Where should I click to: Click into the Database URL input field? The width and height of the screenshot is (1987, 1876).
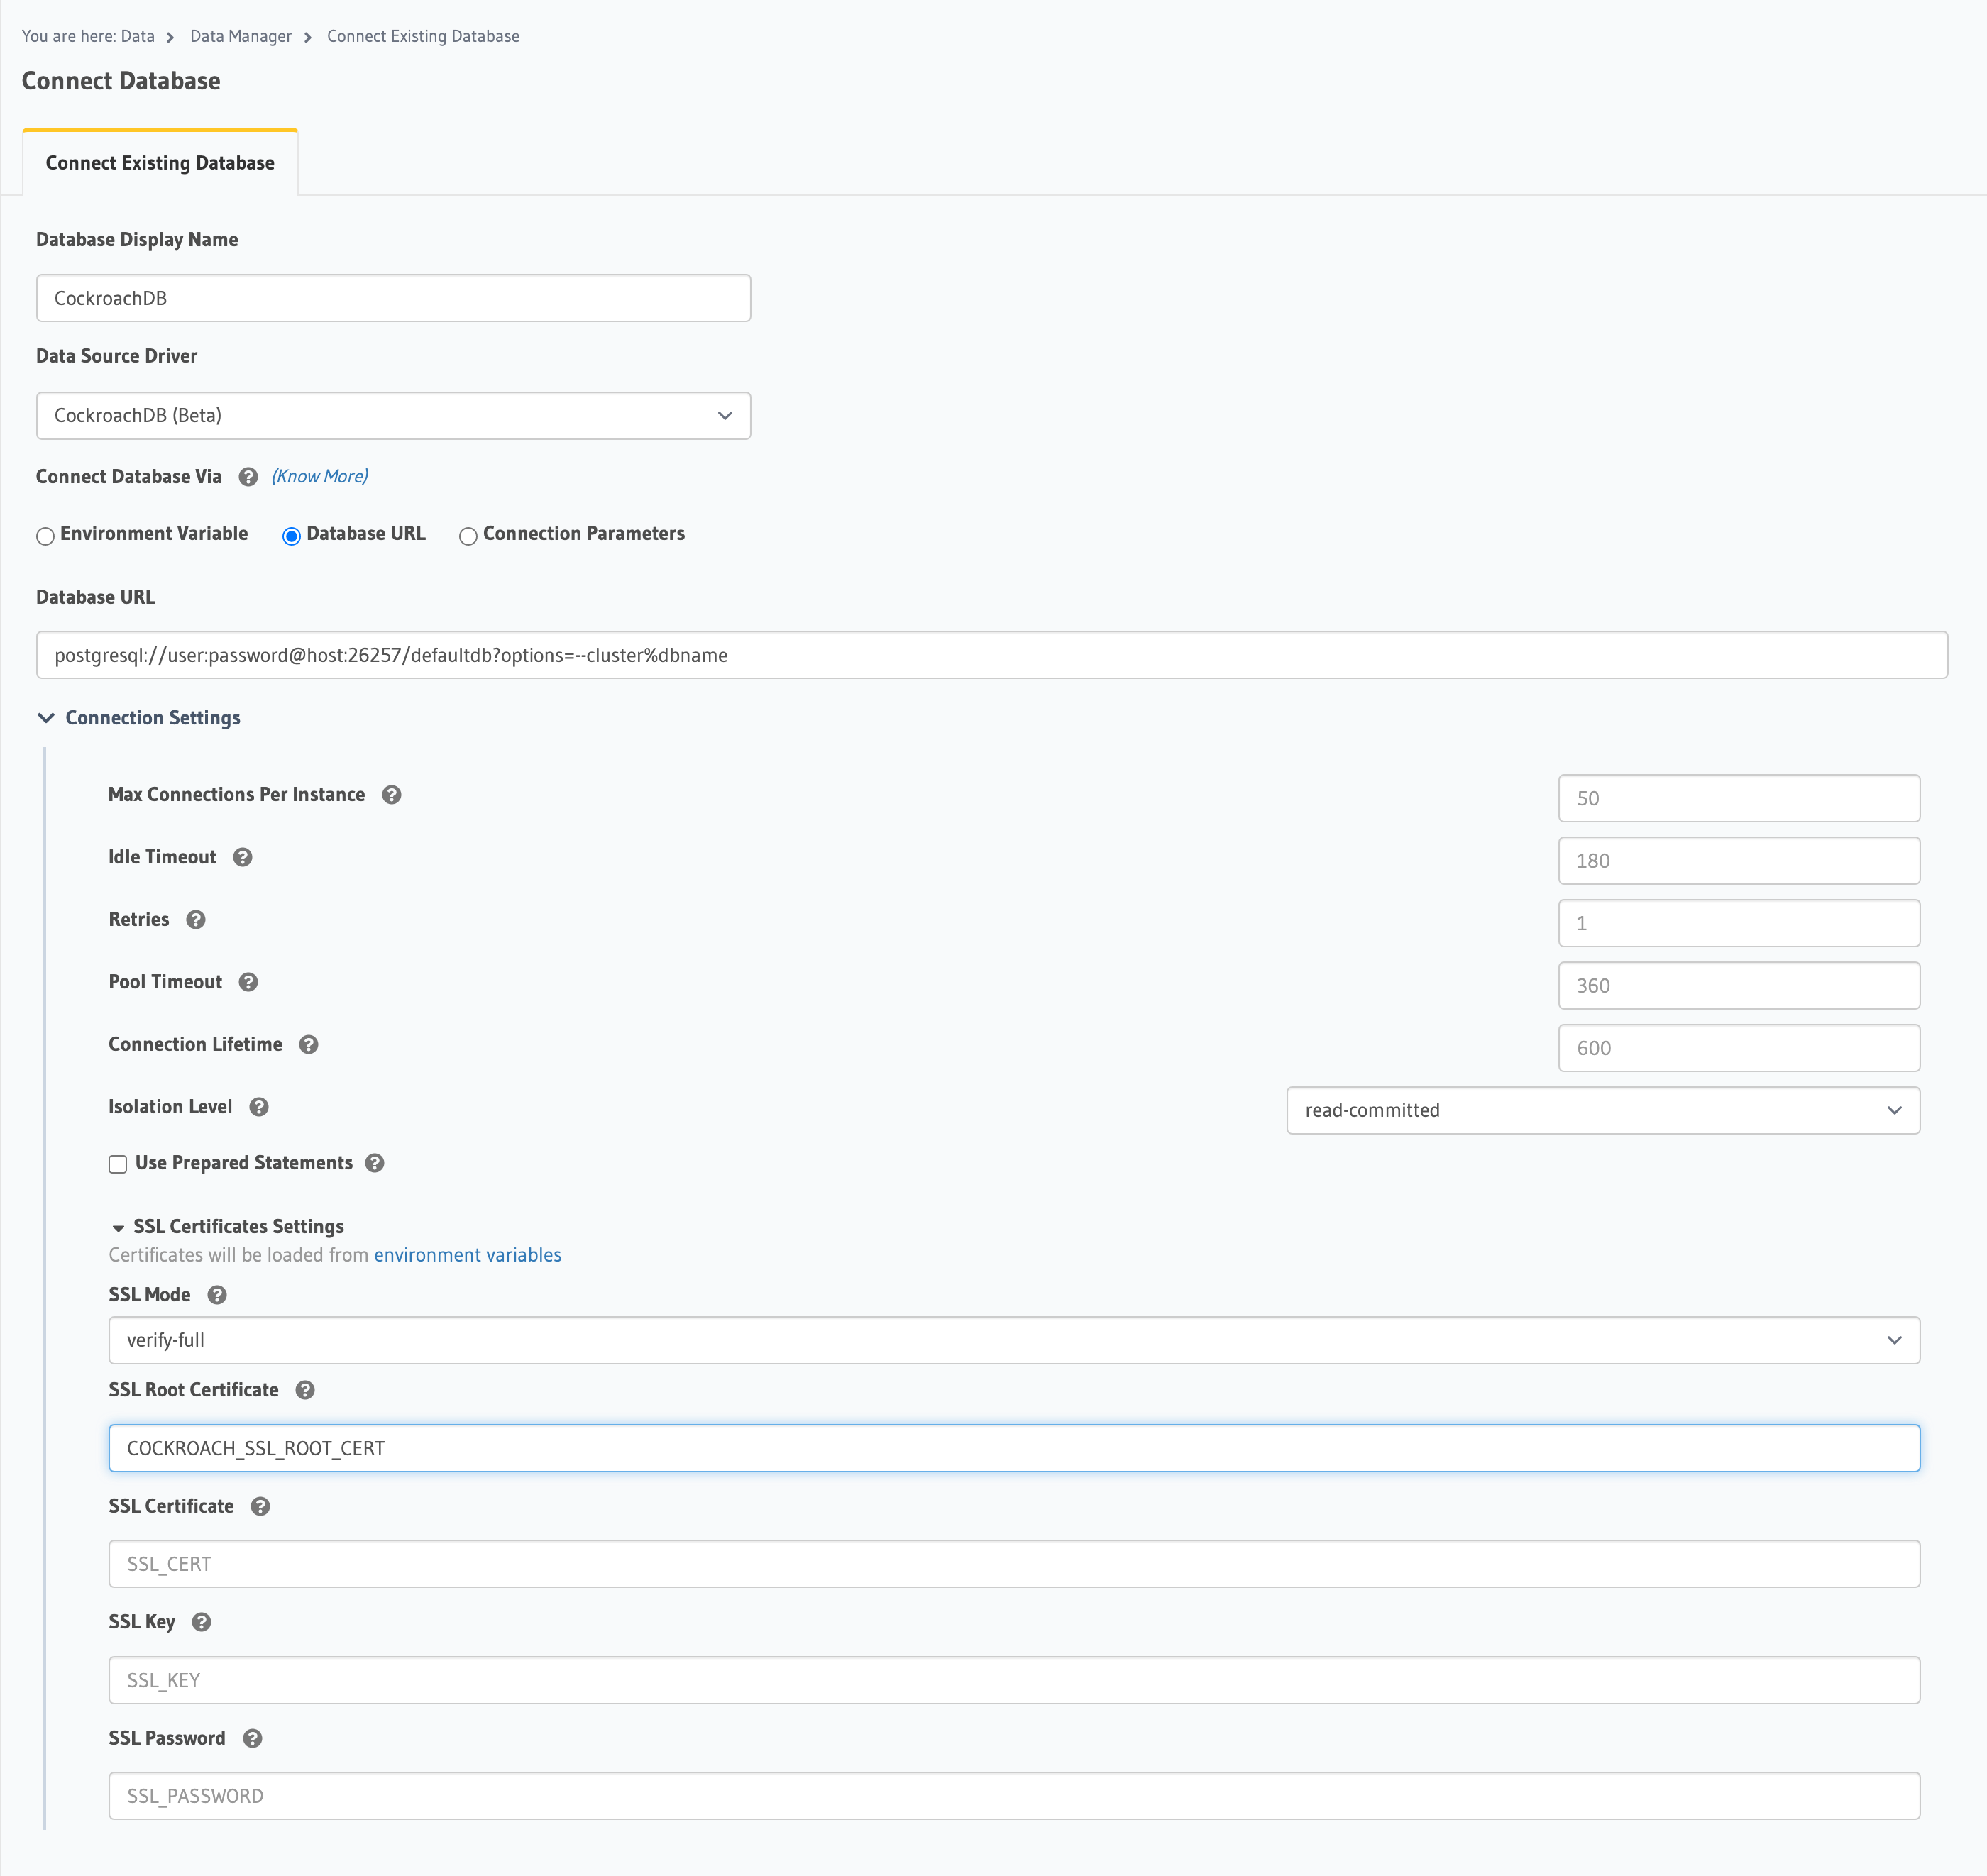pyautogui.click(x=991, y=655)
